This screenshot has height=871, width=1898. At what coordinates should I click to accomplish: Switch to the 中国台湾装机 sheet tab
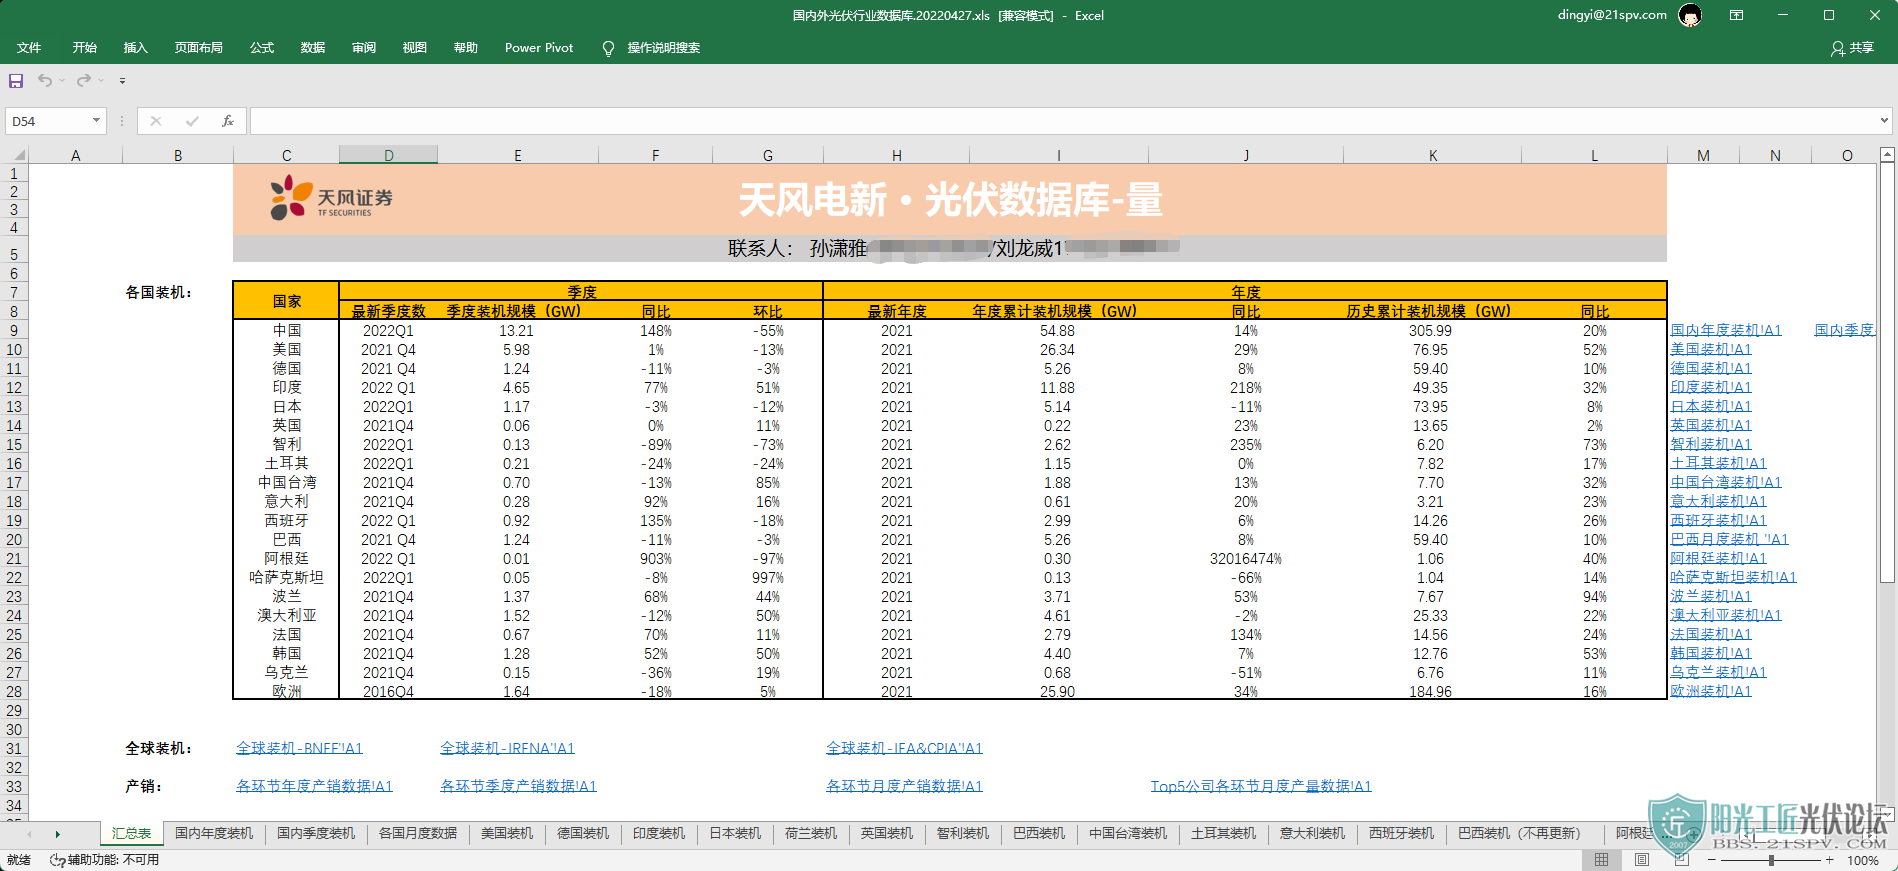[1128, 833]
